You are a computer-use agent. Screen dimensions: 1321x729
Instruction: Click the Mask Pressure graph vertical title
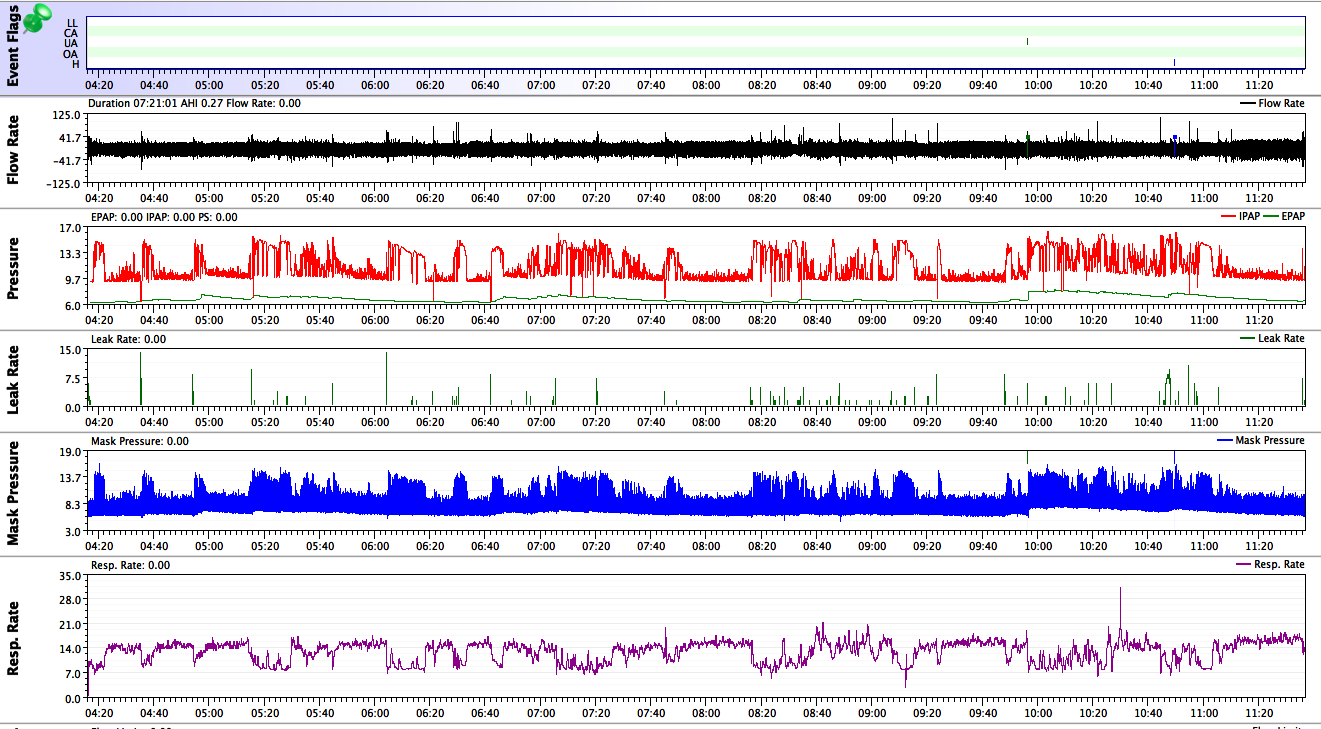(13, 493)
